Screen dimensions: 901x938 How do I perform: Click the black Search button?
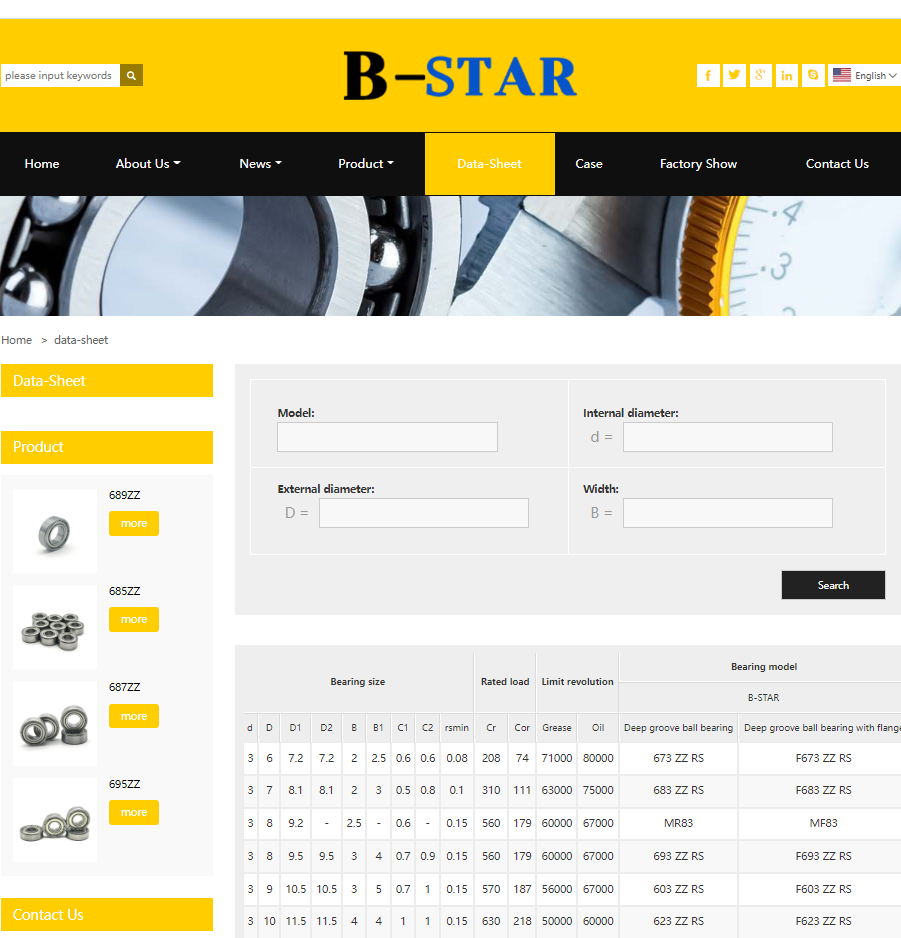[833, 585]
